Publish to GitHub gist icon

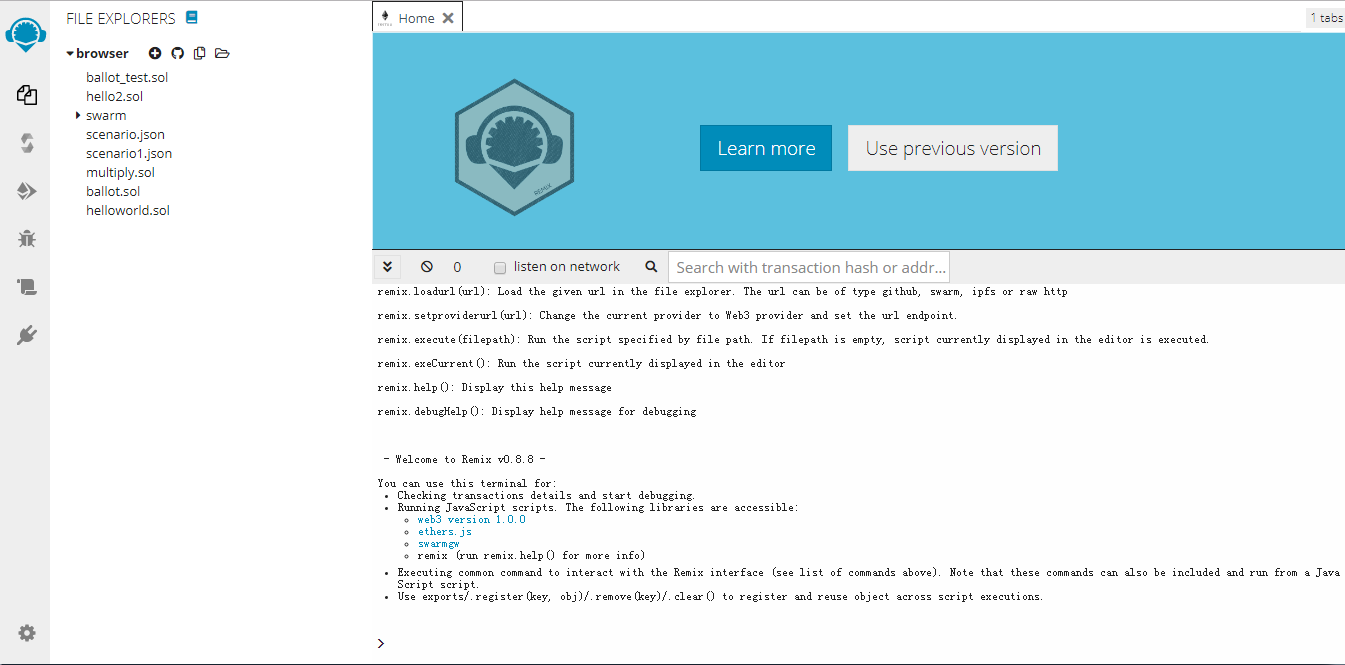tap(177, 53)
